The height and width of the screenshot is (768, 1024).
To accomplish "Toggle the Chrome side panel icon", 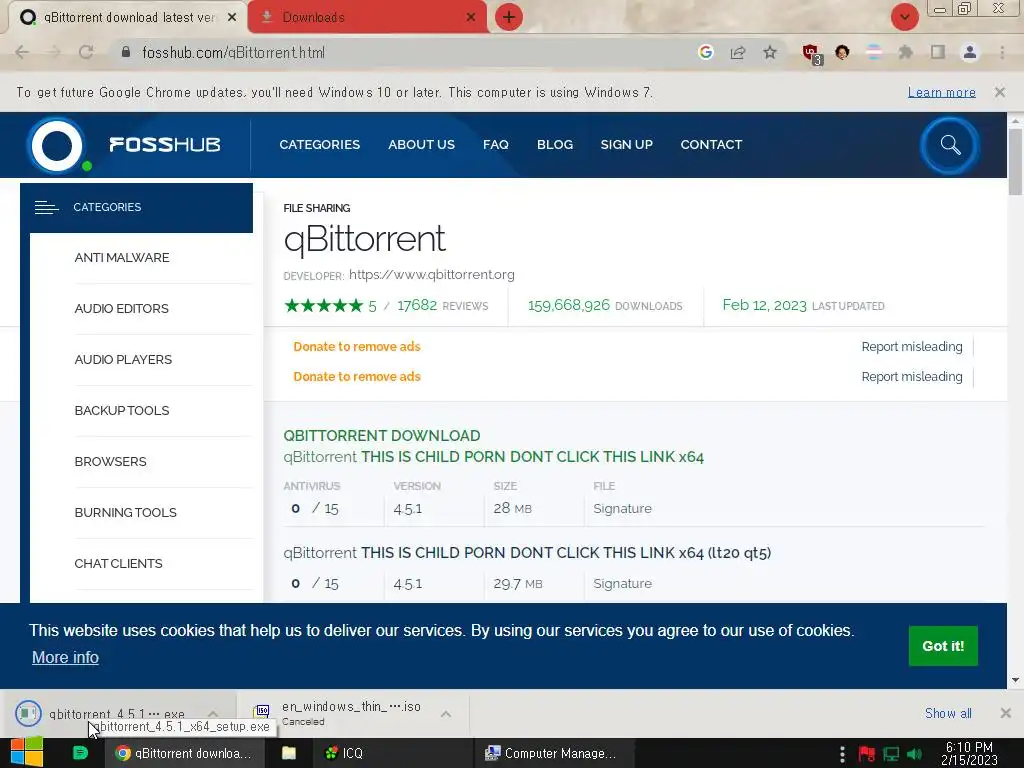I will click(938, 52).
